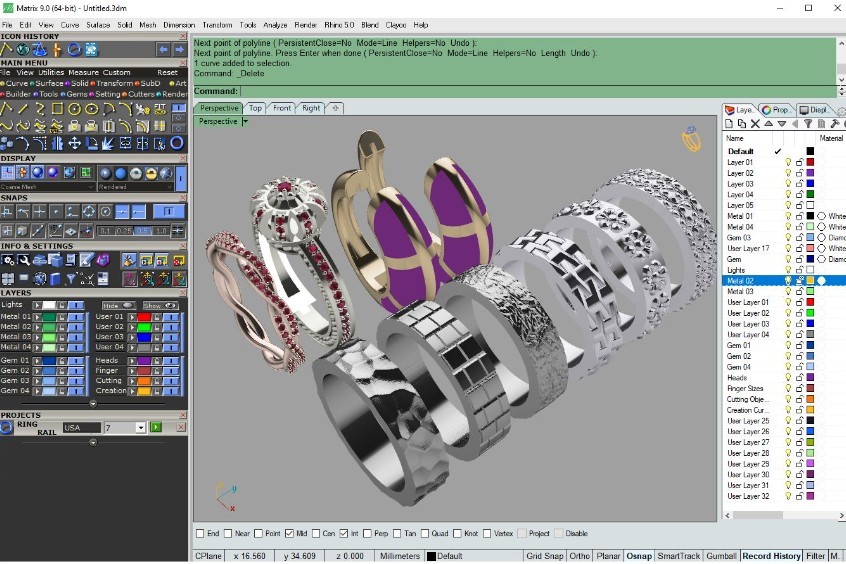Image resolution: width=846 pixels, height=564 pixels.
Task: Select the rectangle curve tool
Action: click(58, 109)
